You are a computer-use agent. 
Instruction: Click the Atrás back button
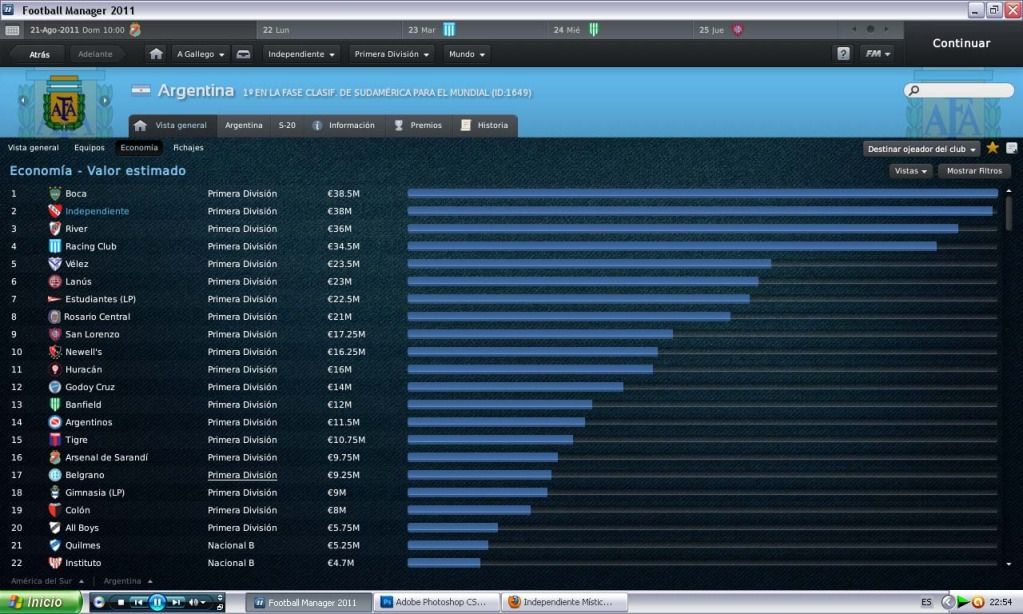[39, 55]
